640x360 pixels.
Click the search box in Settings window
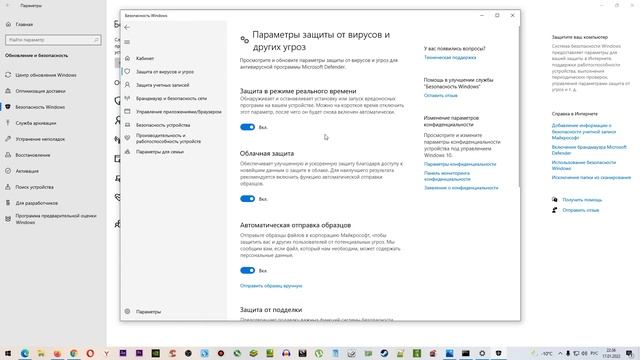[53, 40]
